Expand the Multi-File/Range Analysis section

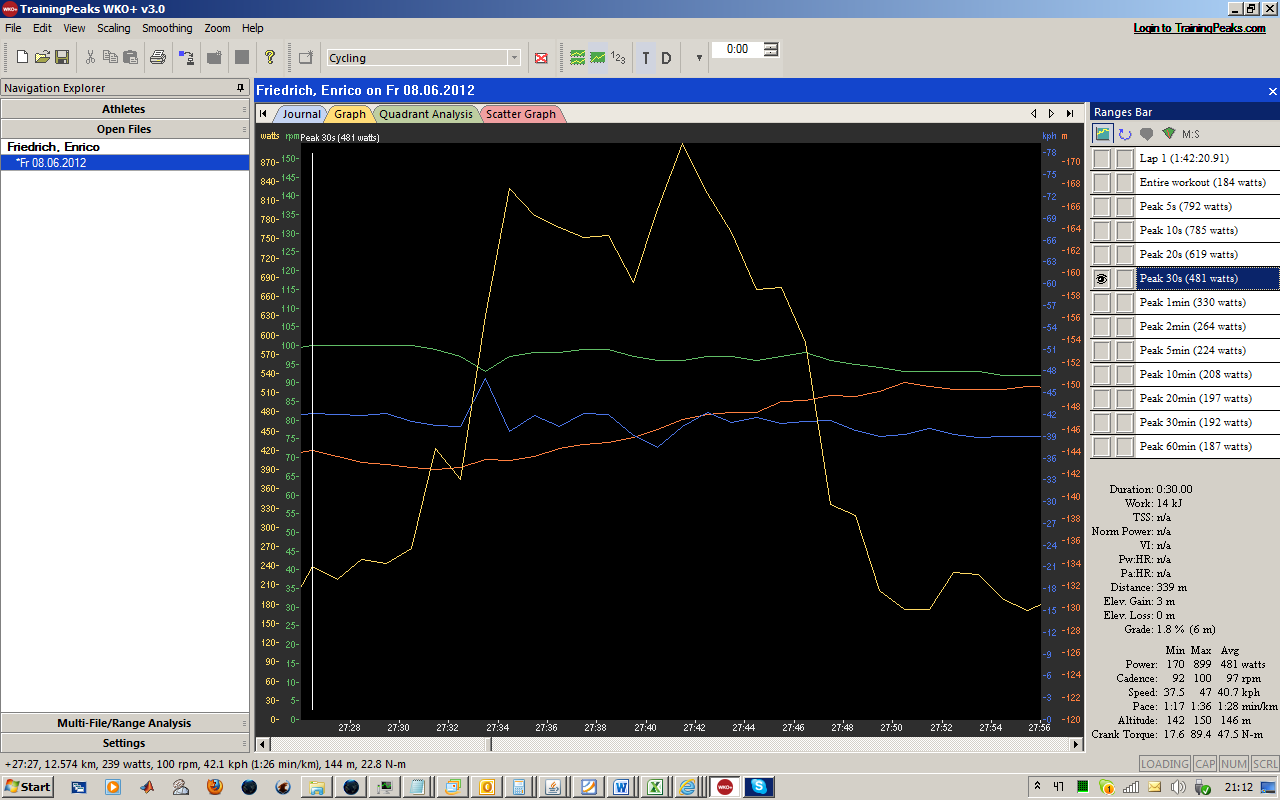[124, 723]
